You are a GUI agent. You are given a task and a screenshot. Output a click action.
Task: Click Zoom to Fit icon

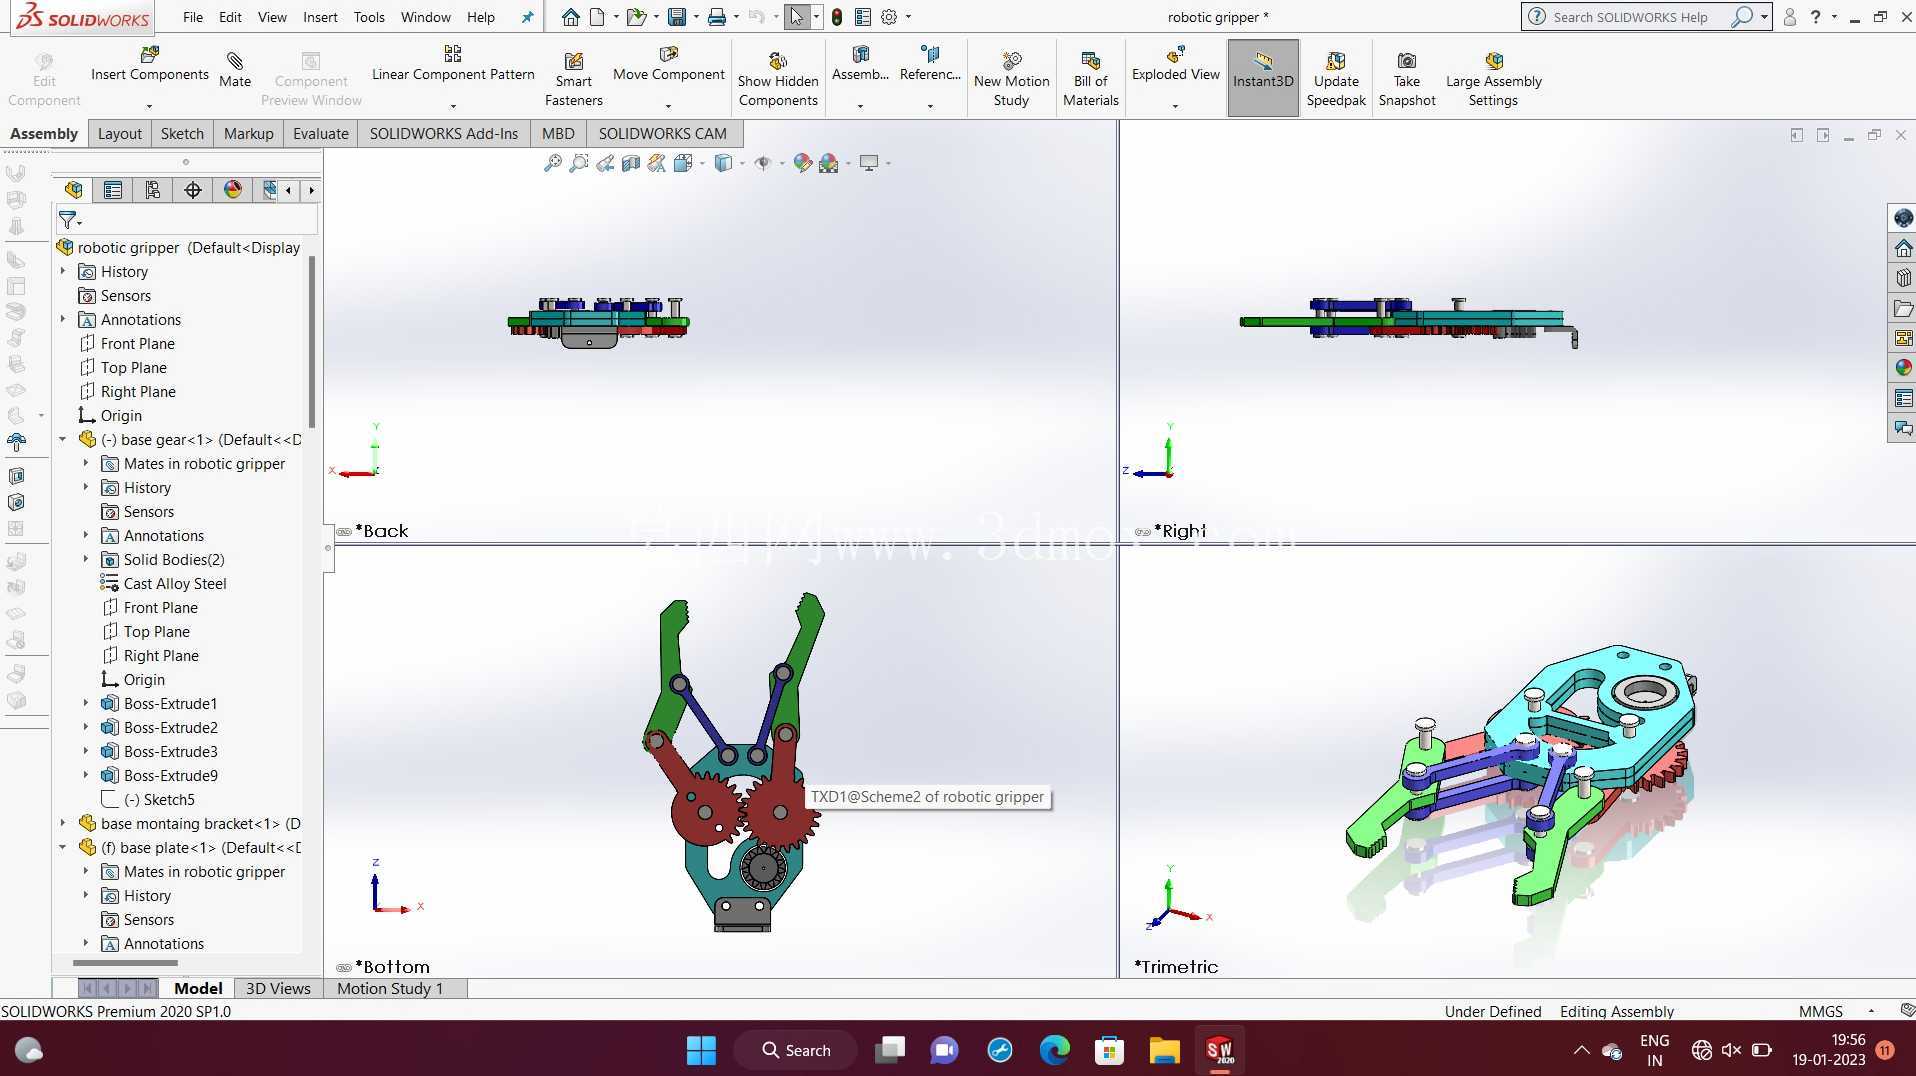[552, 163]
